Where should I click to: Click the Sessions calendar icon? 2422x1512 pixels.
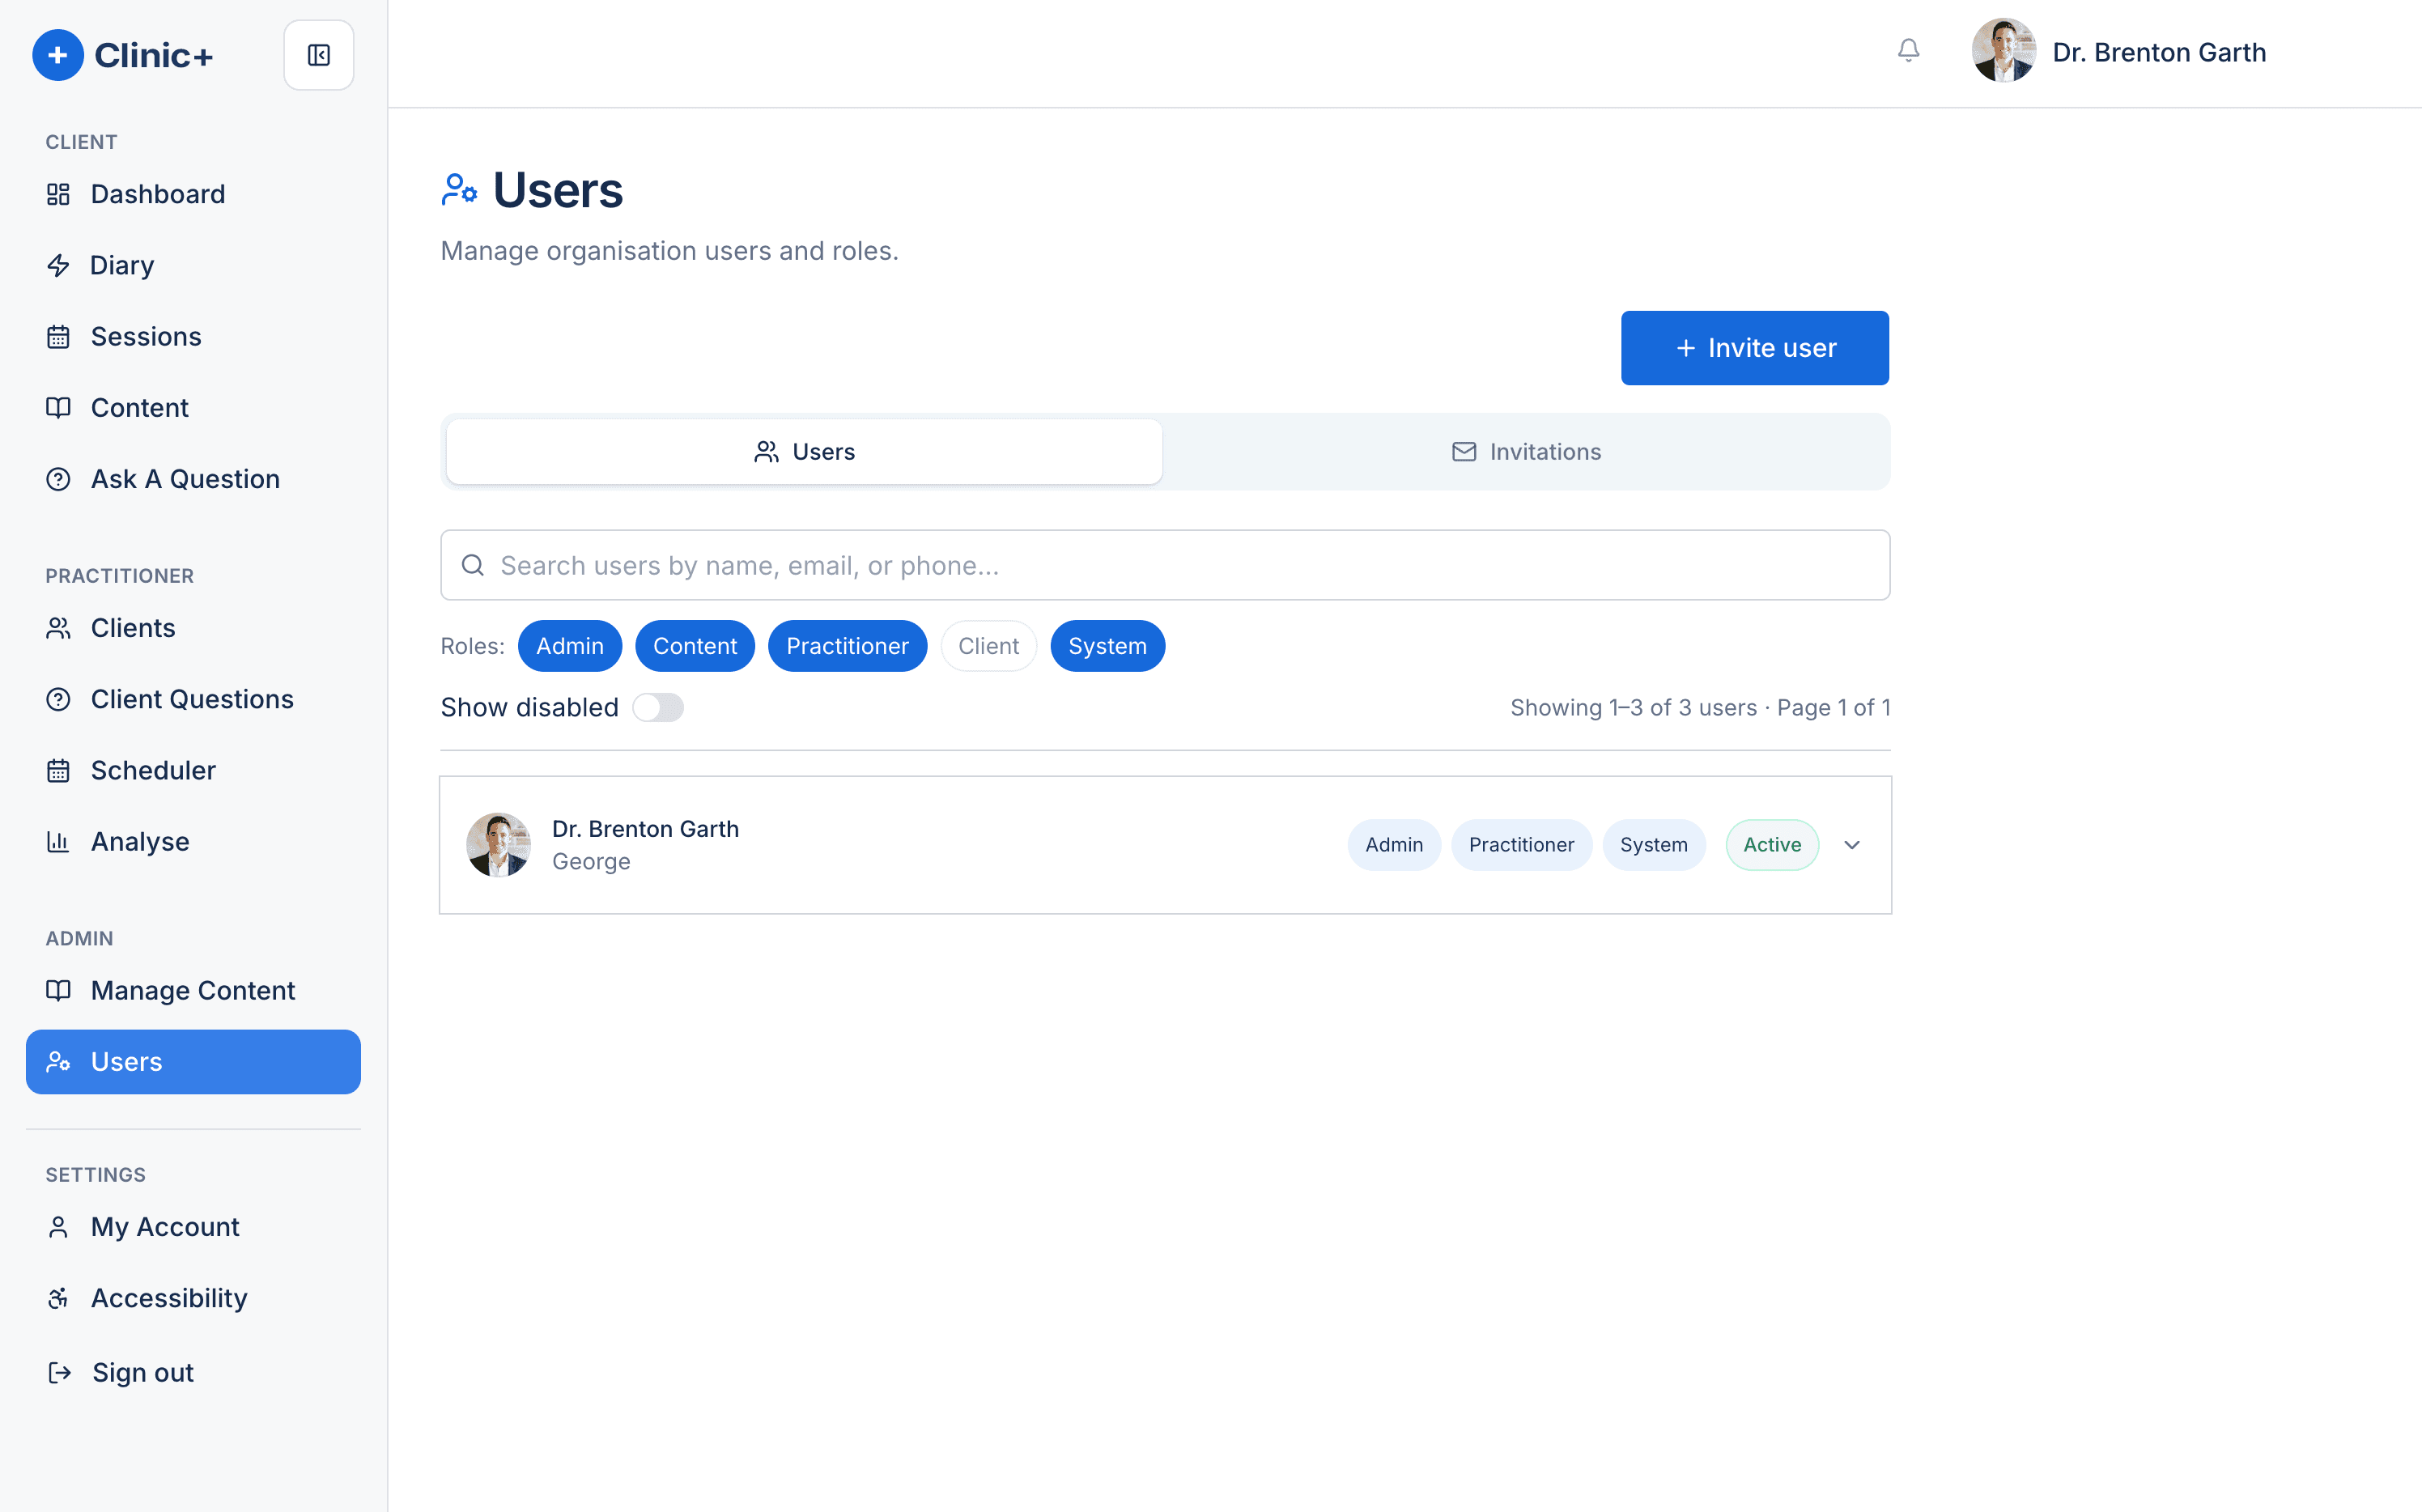coord(58,337)
